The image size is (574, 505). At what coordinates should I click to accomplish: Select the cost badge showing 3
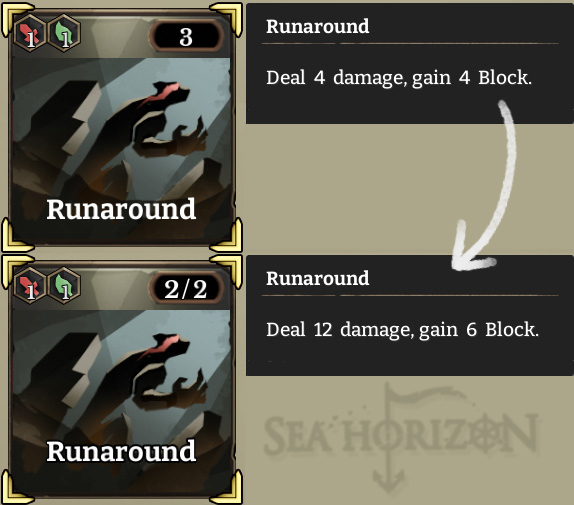coord(186,37)
